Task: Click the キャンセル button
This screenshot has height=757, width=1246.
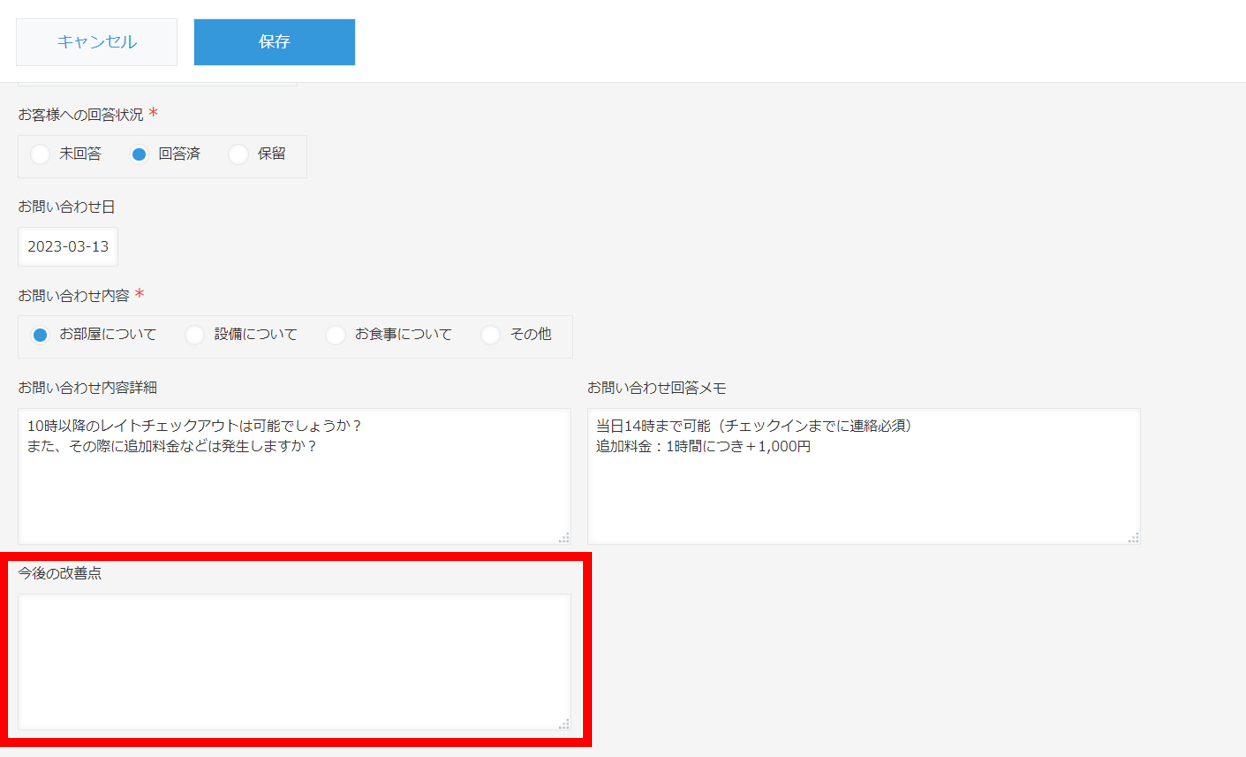Action: [97, 42]
